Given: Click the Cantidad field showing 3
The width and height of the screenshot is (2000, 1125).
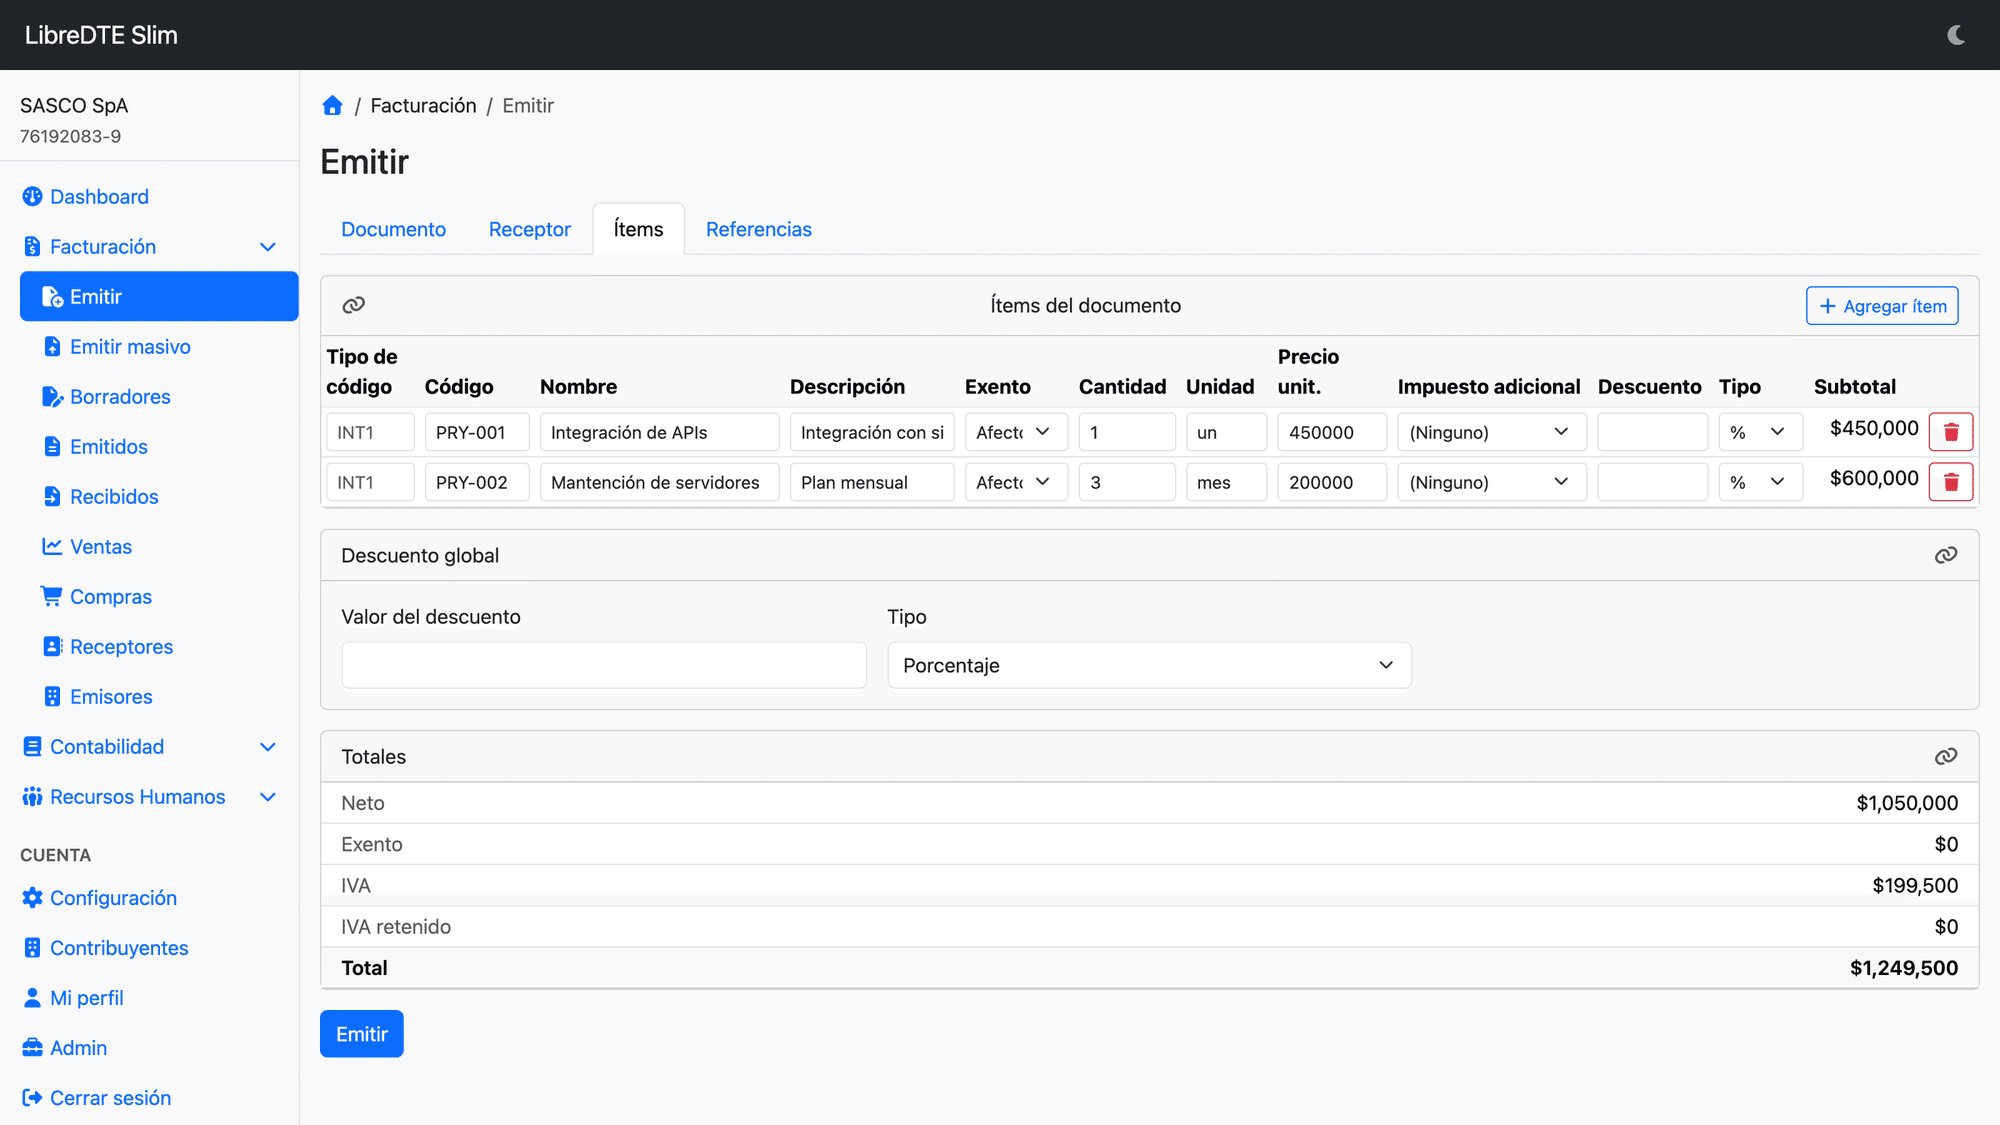Looking at the screenshot, I should 1127,482.
